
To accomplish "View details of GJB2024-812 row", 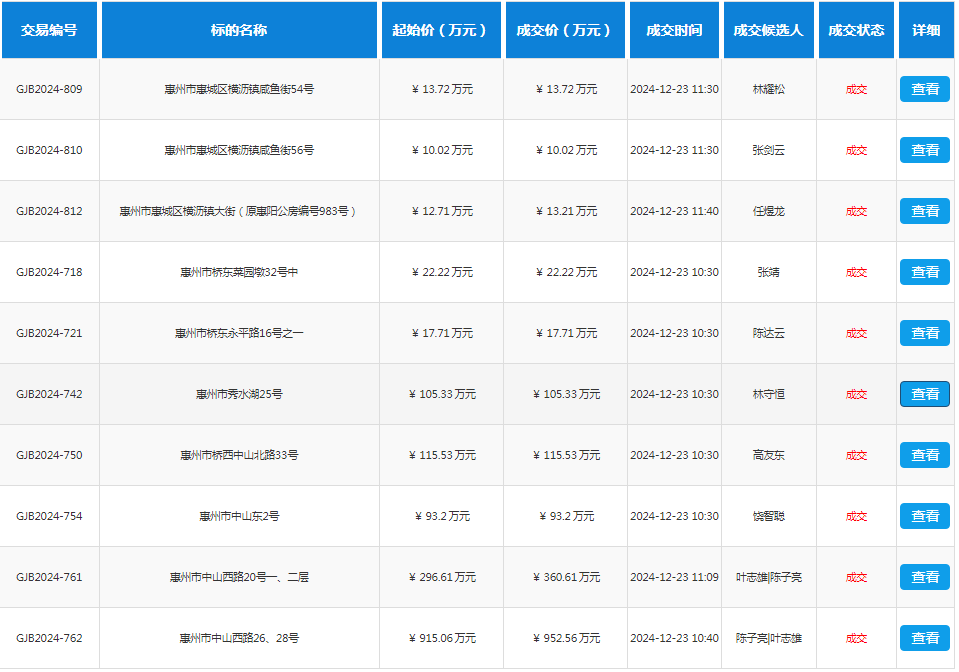I will pos(924,211).
